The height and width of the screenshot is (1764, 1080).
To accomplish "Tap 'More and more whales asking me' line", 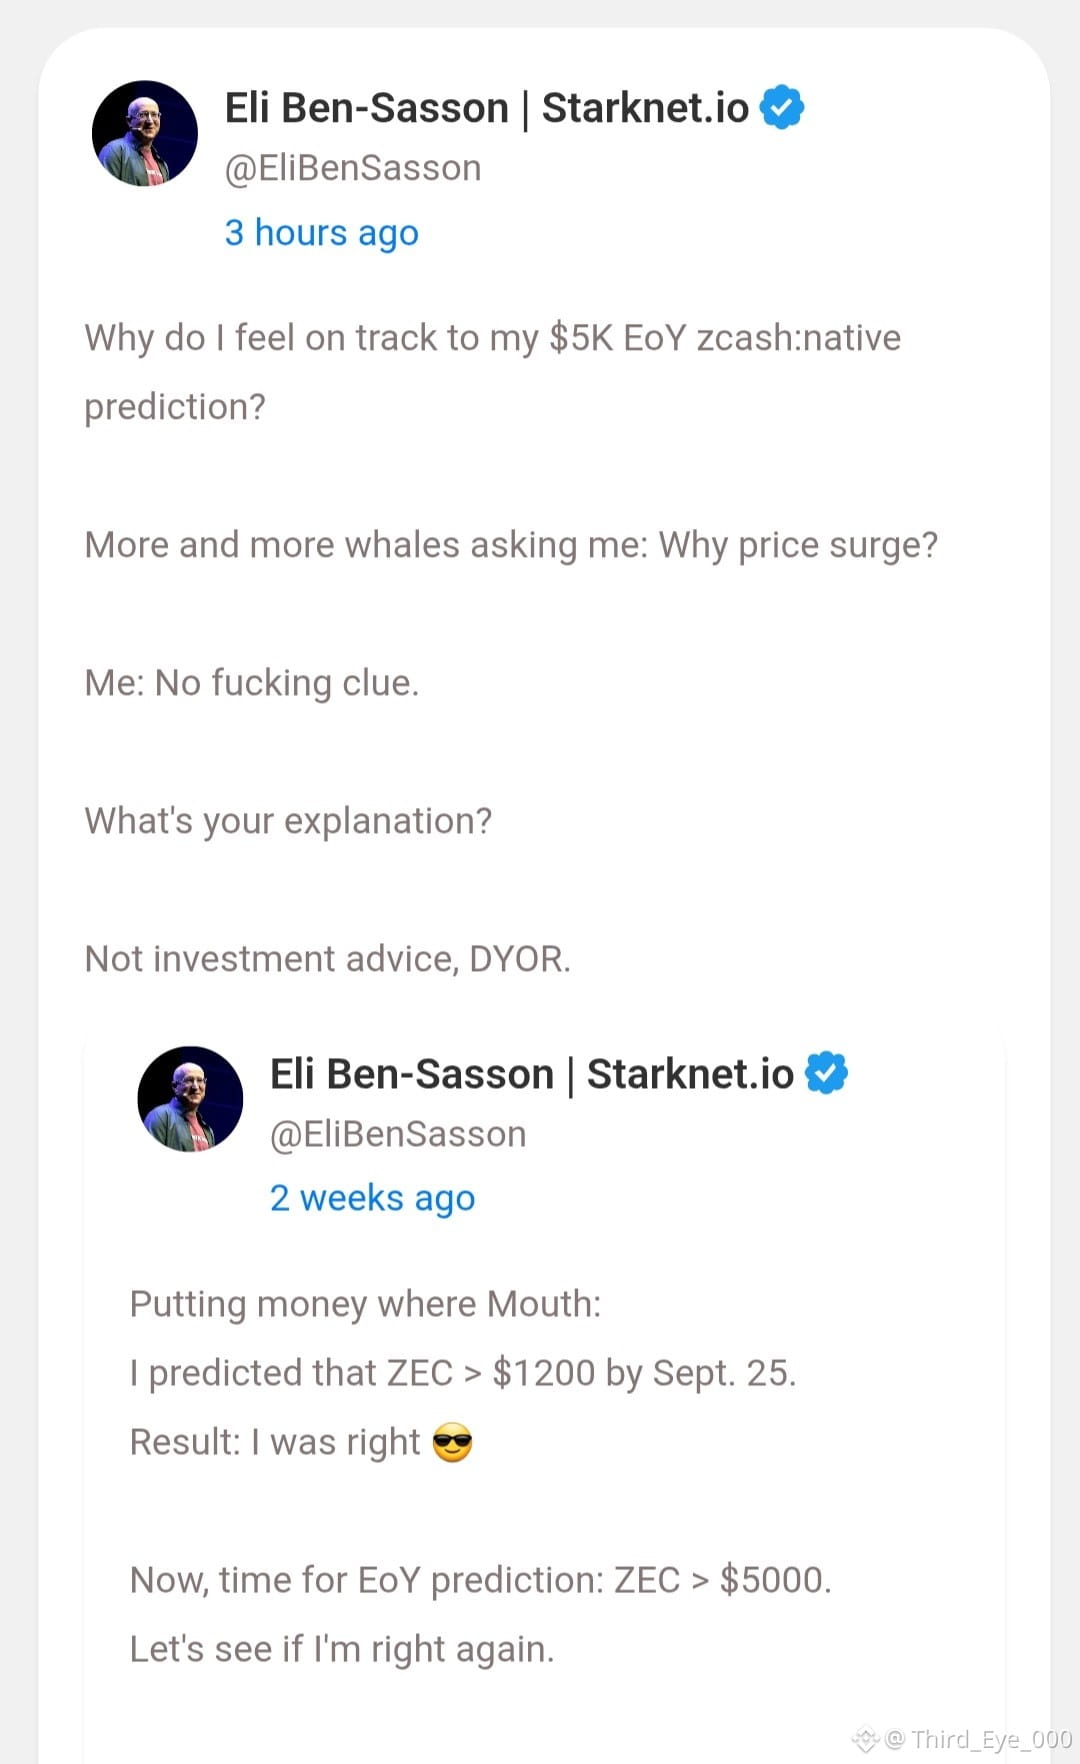I will [511, 545].
